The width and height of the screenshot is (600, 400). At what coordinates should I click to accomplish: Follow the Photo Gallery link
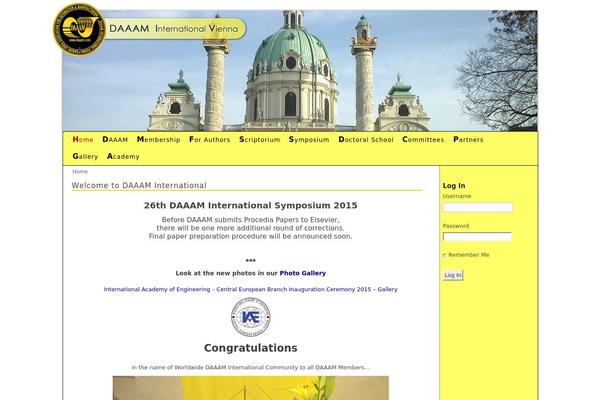[x=303, y=273]
